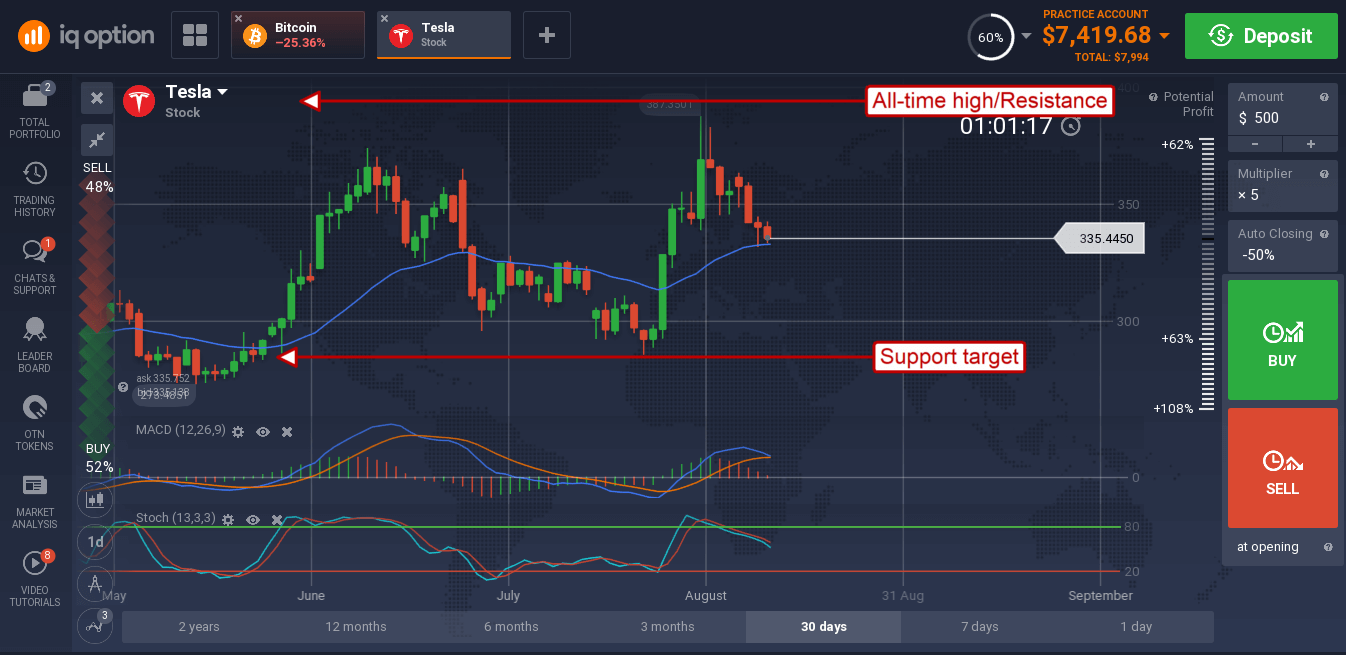Click the Potential Profit scale bar
Image resolution: width=1346 pixels, height=655 pixels.
1208,275
